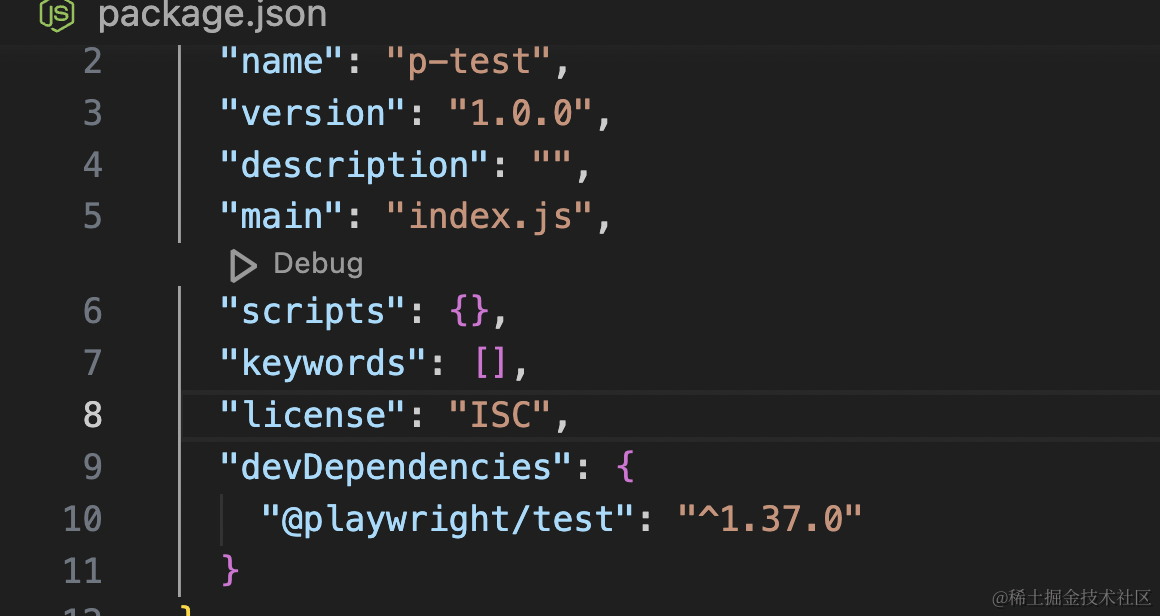The height and width of the screenshot is (616, 1160).
Task: Place cursor in the "ISC" value
Action: (500, 415)
